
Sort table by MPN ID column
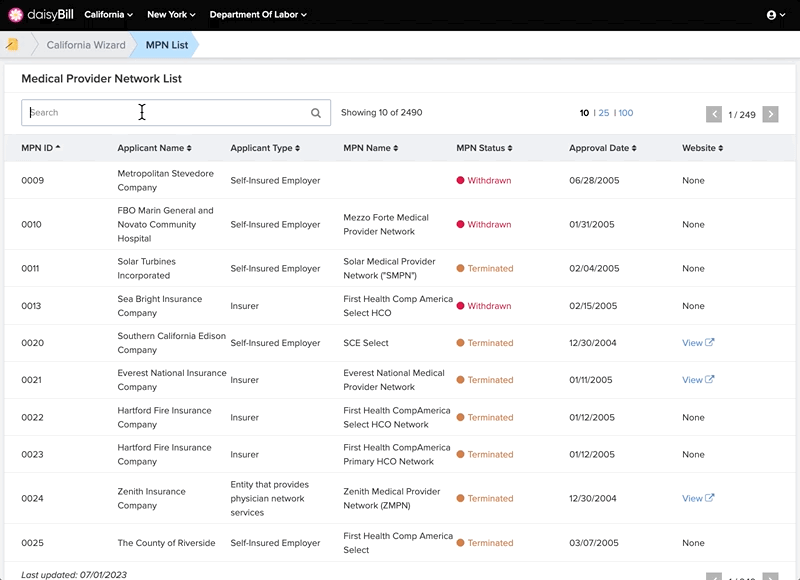point(41,148)
